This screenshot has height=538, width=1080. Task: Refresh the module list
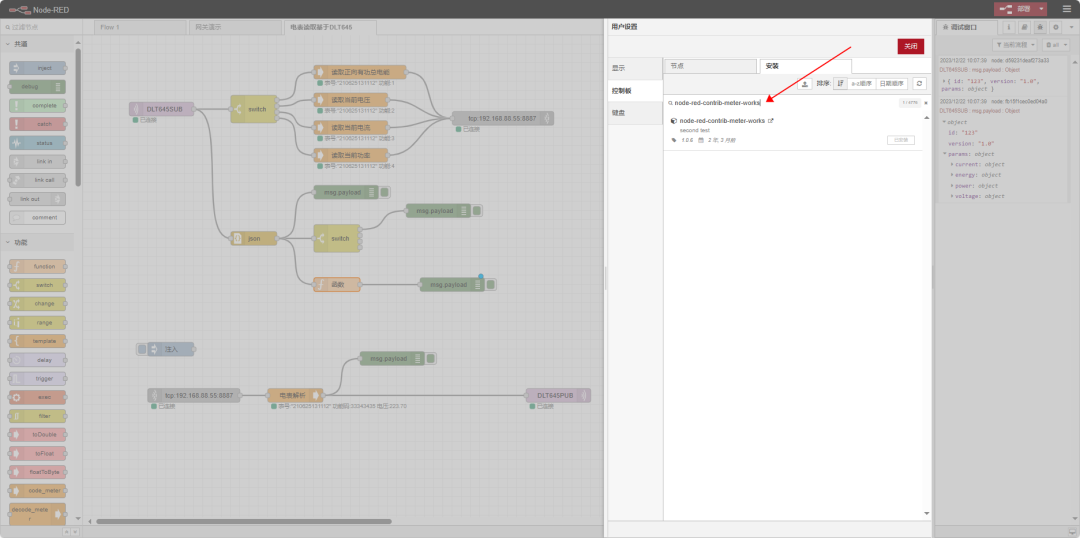(x=919, y=84)
